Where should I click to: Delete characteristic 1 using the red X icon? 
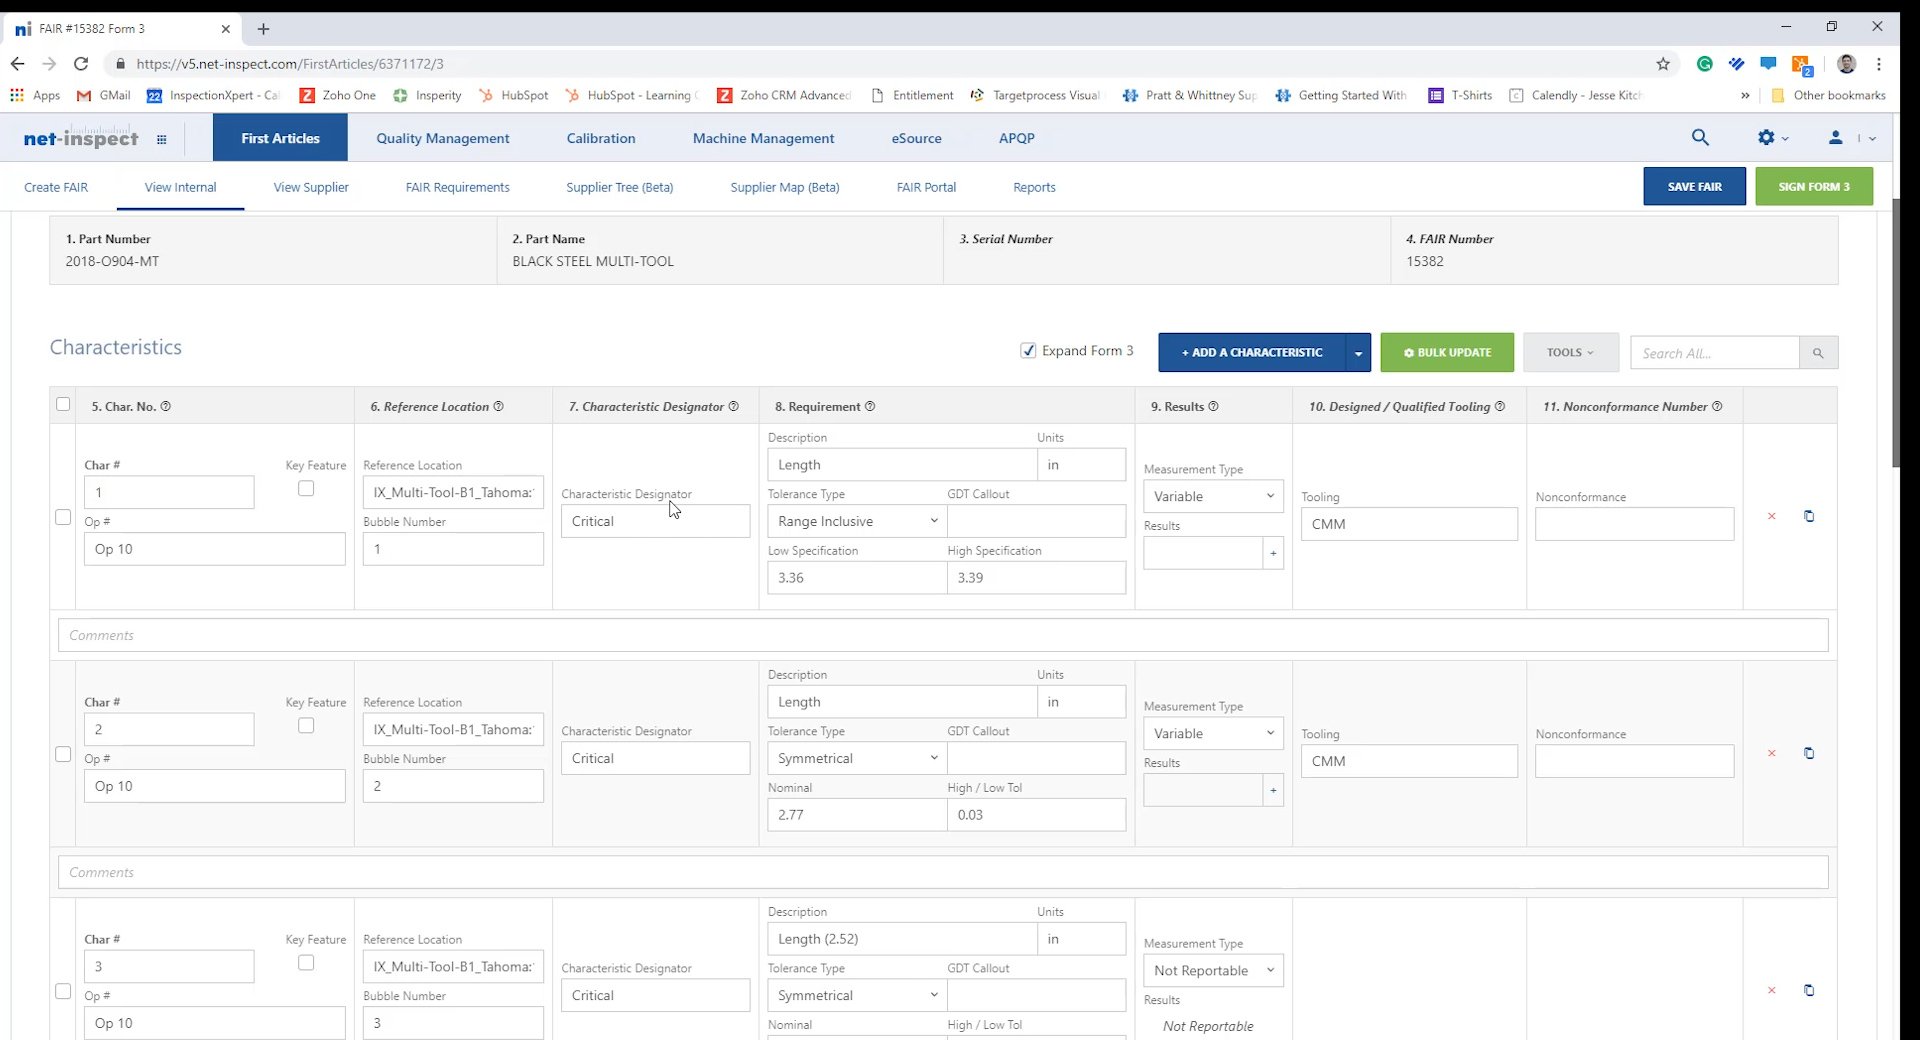pos(1770,516)
